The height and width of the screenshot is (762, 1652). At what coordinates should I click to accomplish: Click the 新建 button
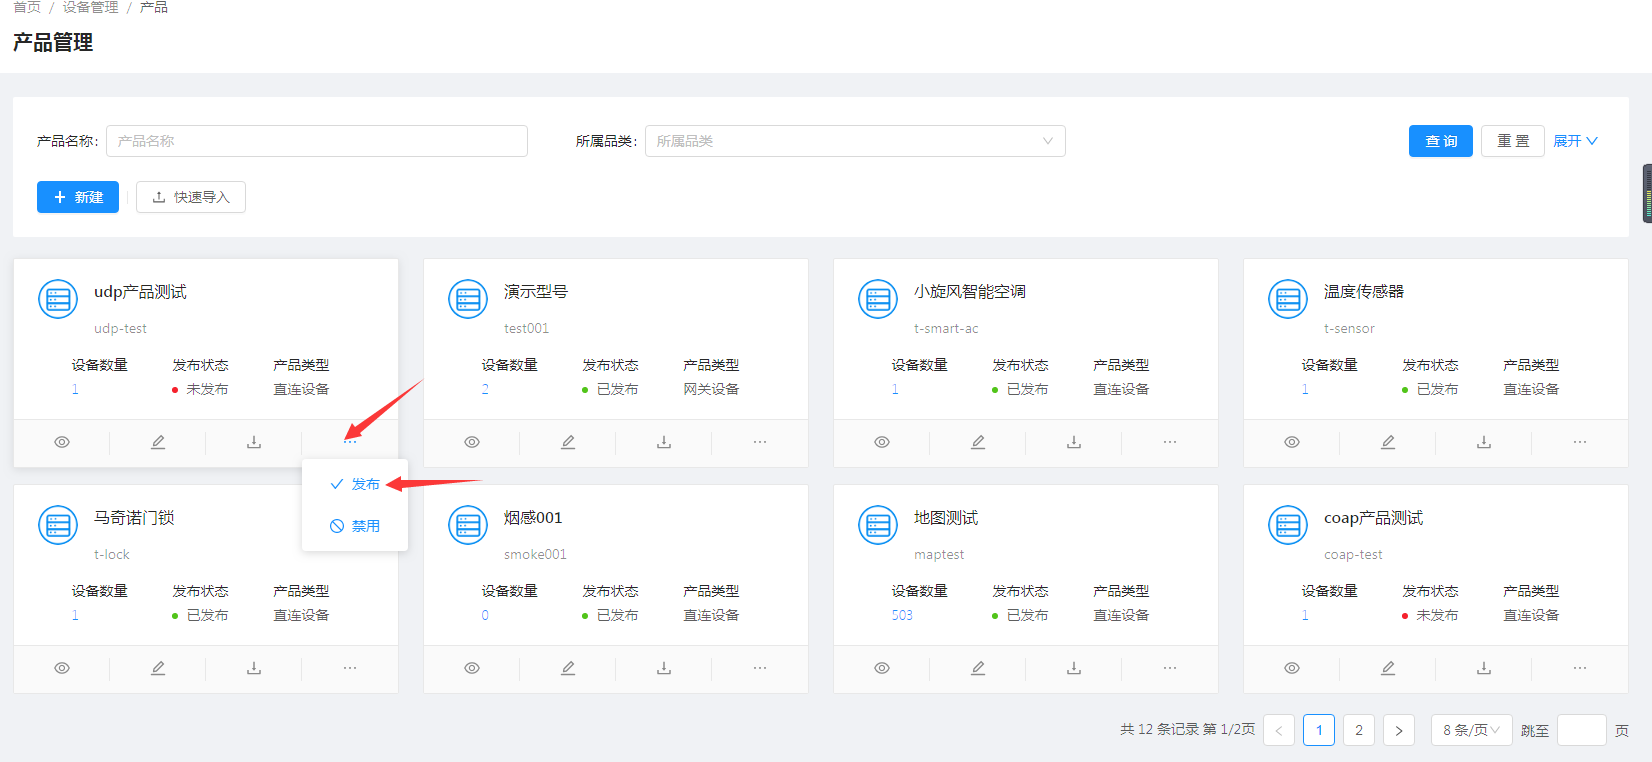coord(78,197)
